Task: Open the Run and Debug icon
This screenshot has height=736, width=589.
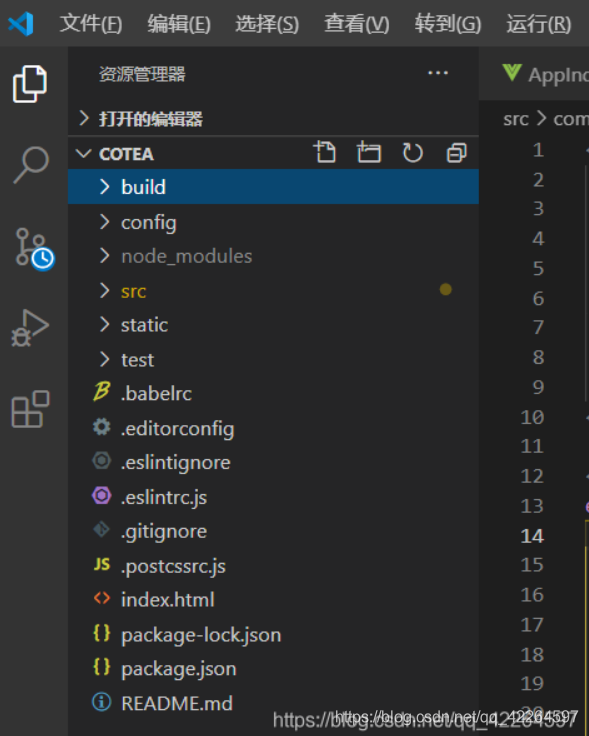Action: 30,328
